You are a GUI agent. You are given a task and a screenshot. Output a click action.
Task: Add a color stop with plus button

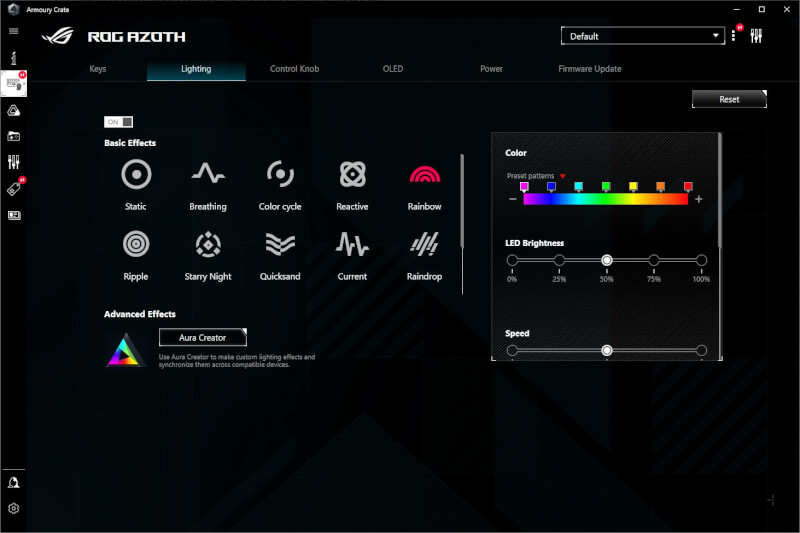pos(699,199)
